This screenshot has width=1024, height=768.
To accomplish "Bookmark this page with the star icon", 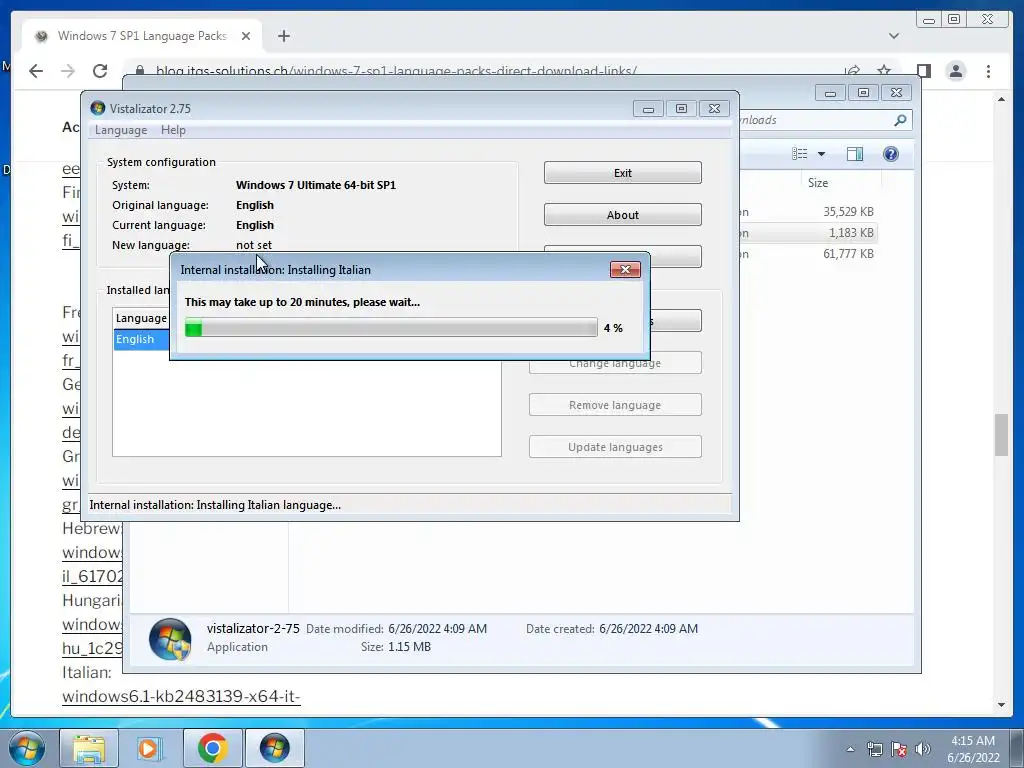I will (x=884, y=71).
